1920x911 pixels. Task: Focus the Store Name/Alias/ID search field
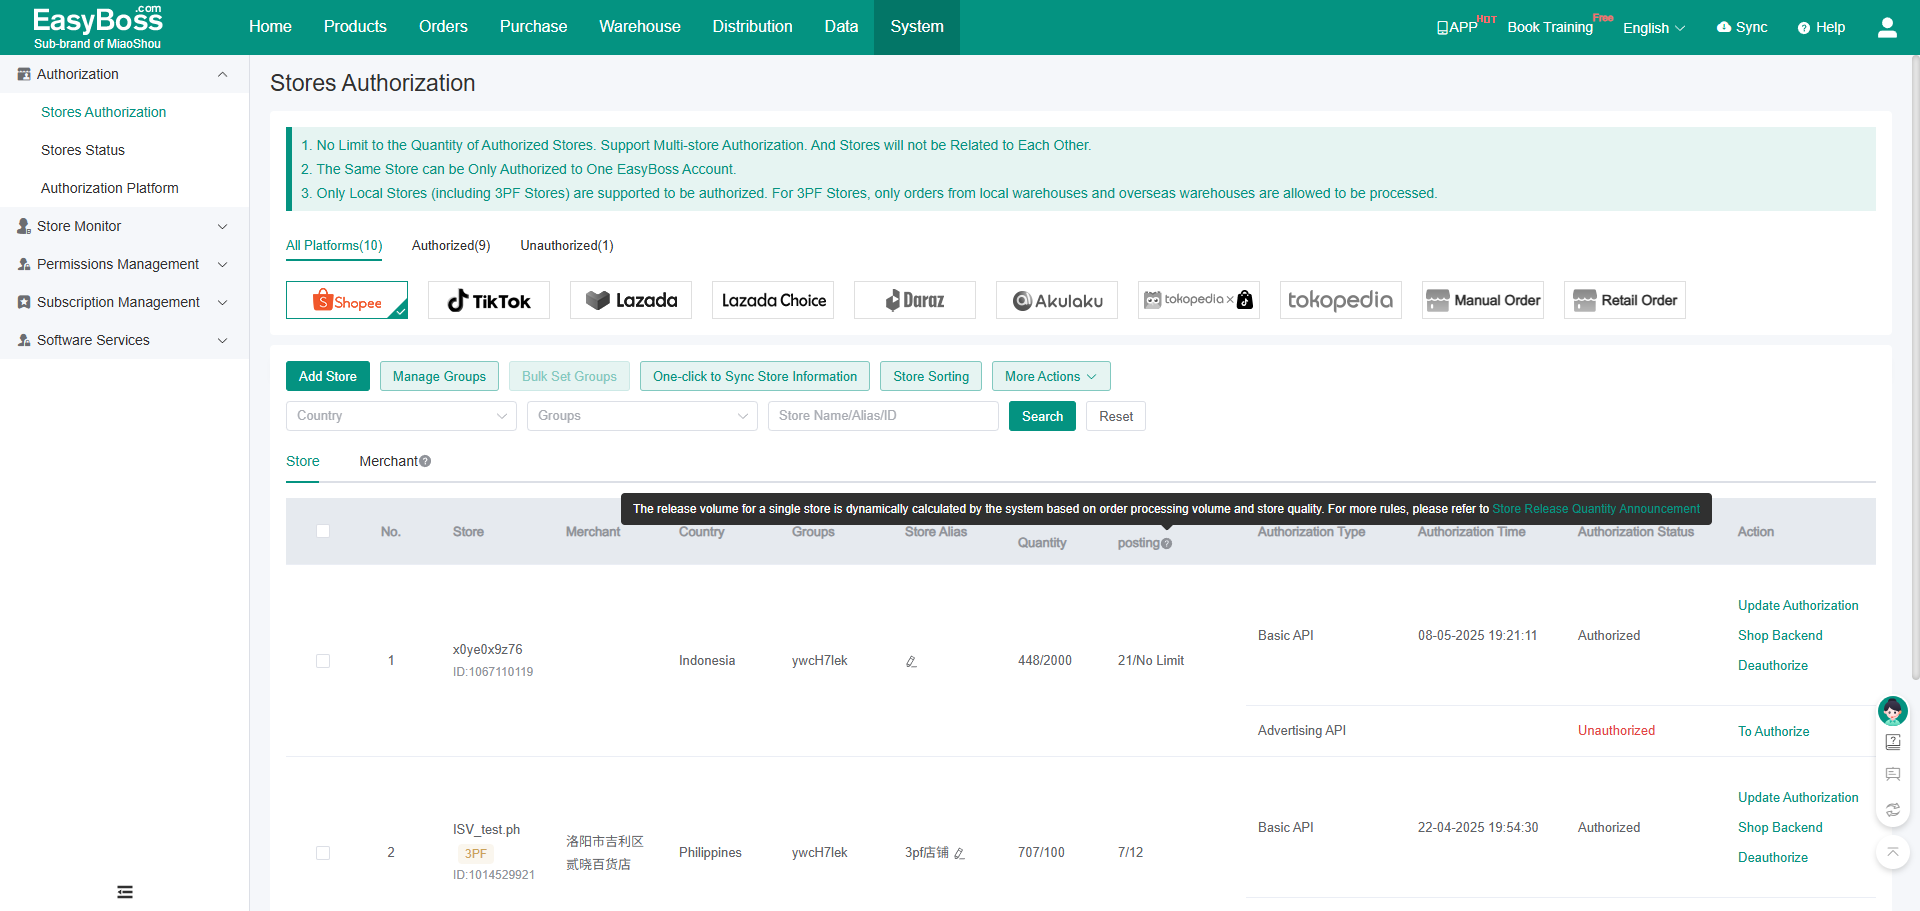coord(883,416)
